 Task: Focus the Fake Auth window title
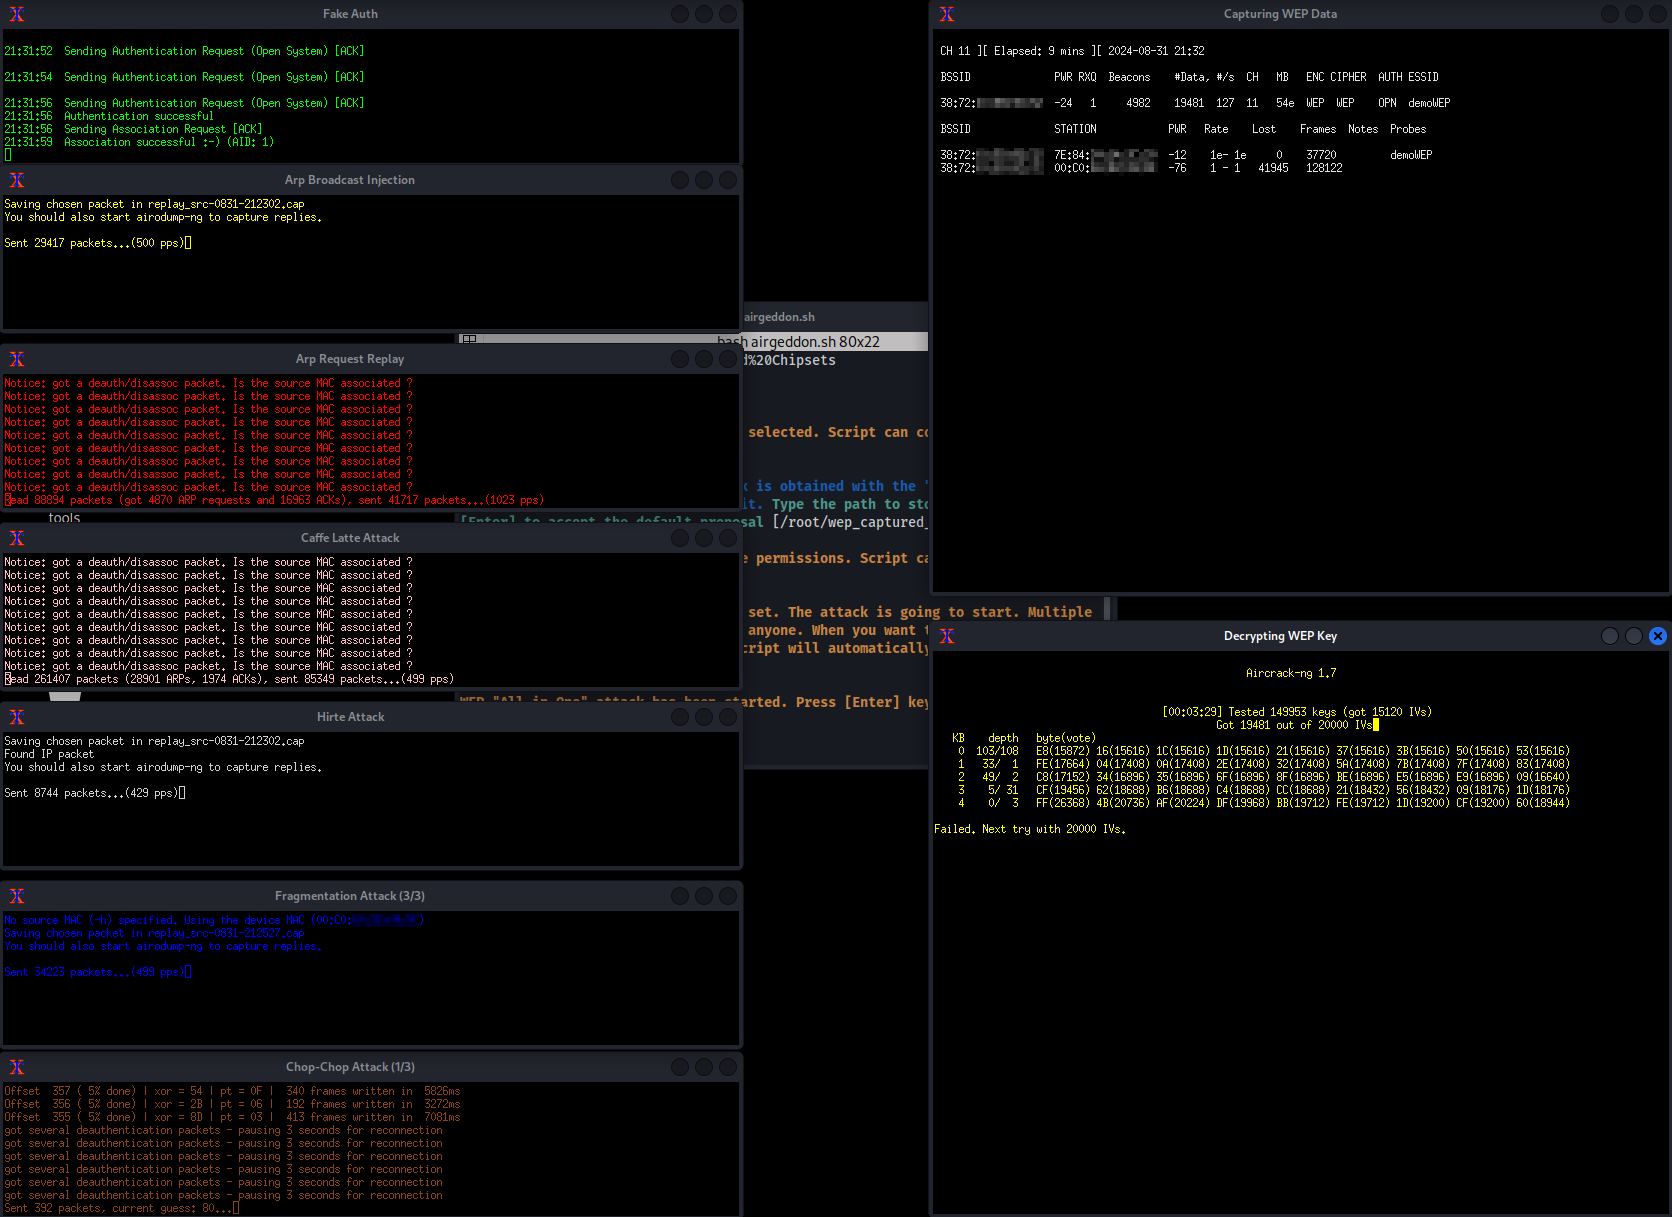tap(350, 14)
